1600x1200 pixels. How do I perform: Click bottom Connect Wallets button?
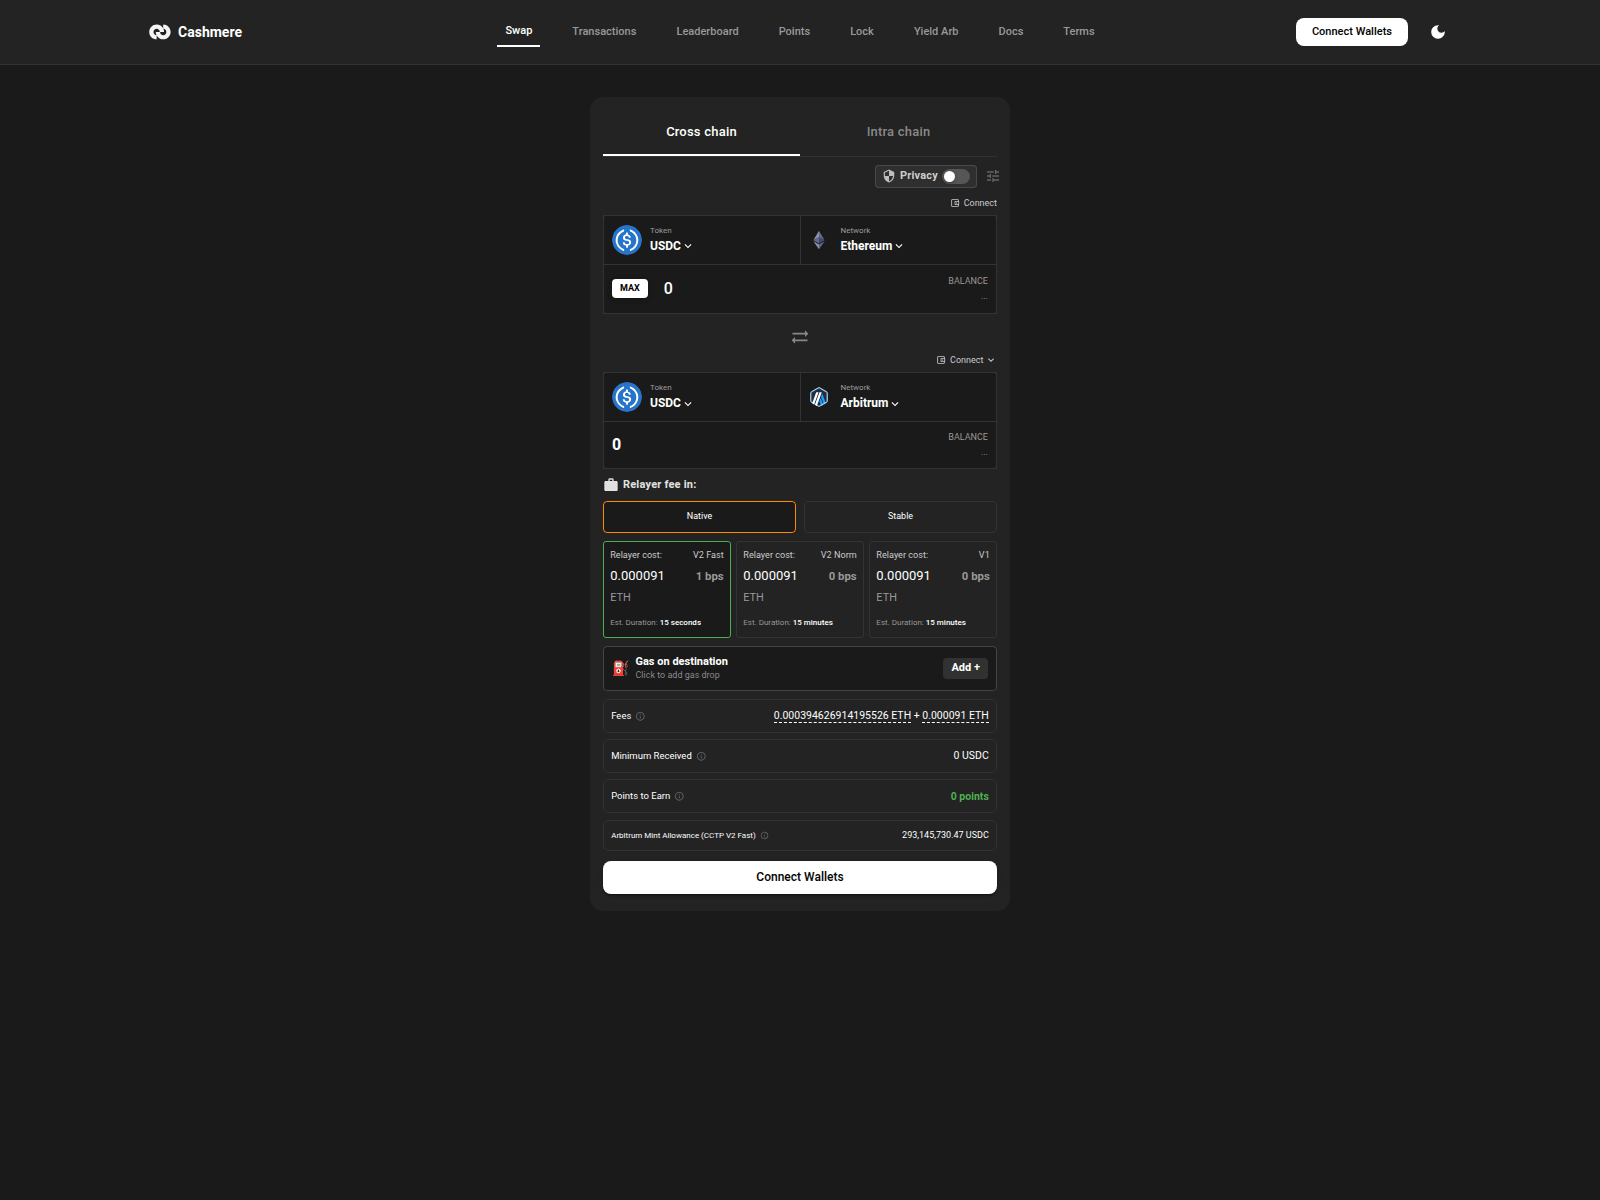click(x=800, y=877)
